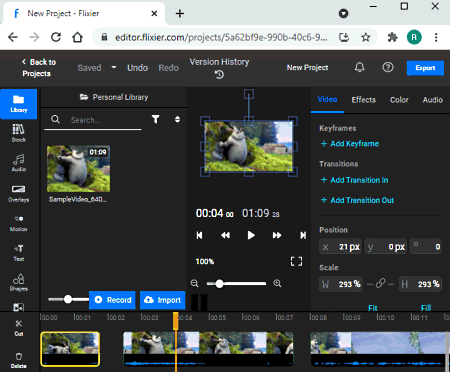Fast forward the preview playback
The height and width of the screenshot is (372, 450).
click(277, 235)
